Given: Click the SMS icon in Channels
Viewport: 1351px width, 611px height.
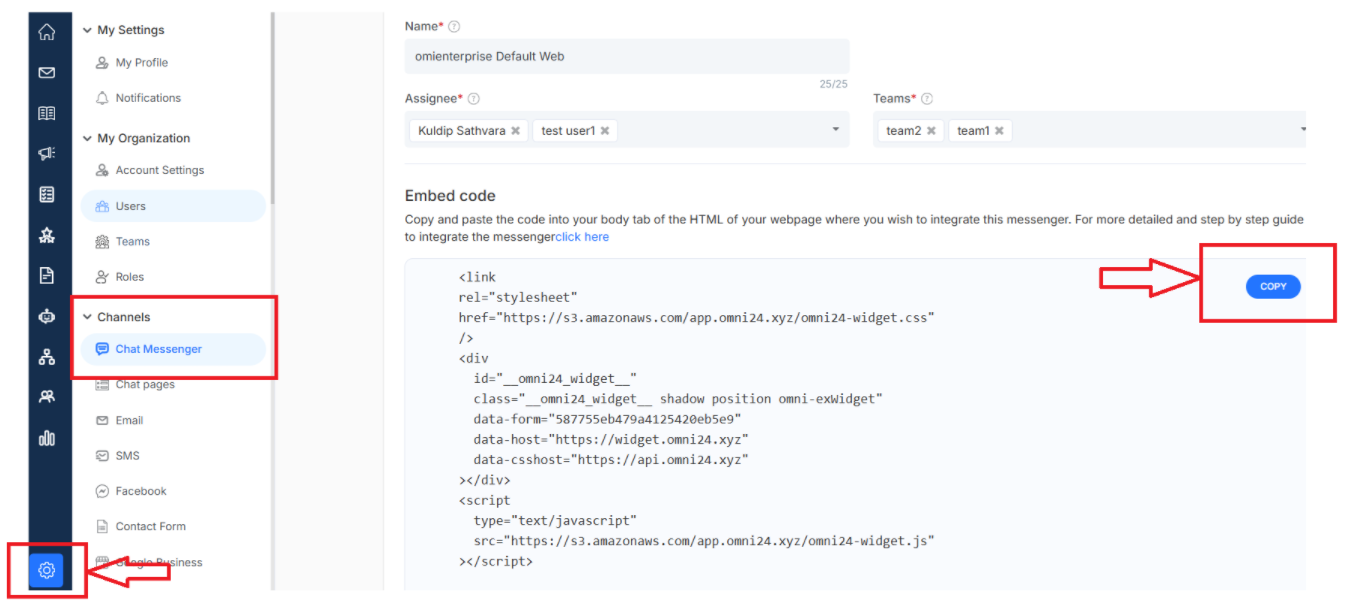Looking at the screenshot, I should (102, 456).
